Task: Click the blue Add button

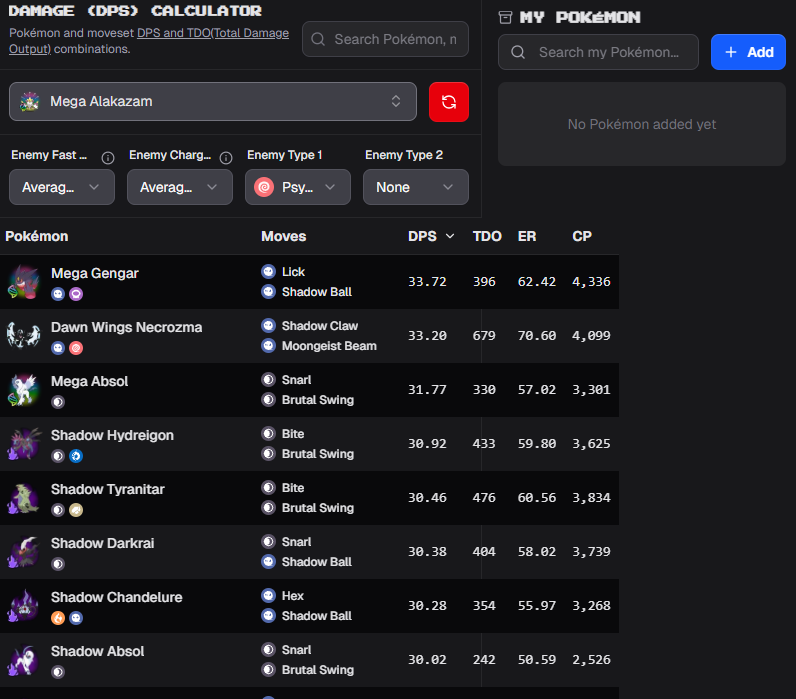Action: tap(748, 52)
